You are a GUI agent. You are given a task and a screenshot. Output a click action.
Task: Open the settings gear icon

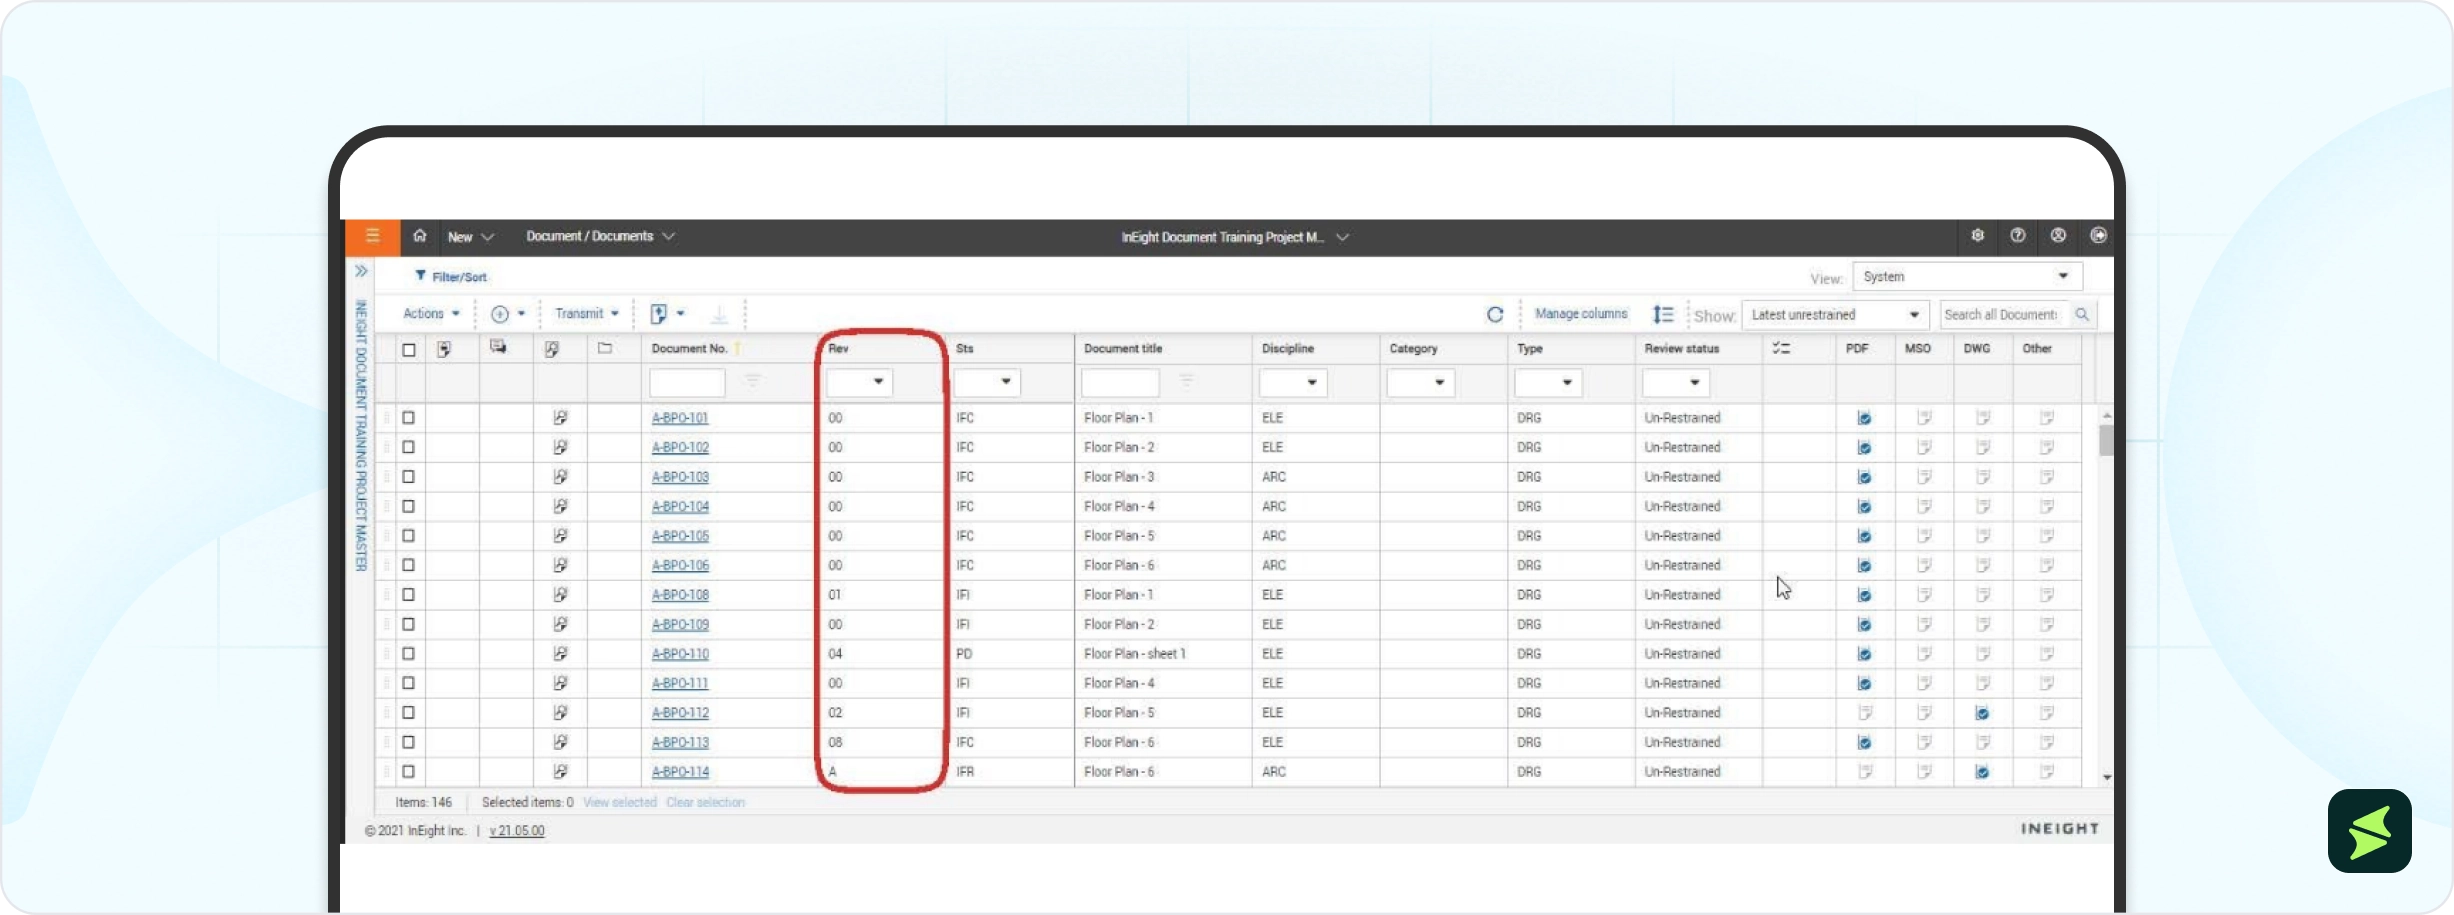pyautogui.click(x=1977, y=235)
